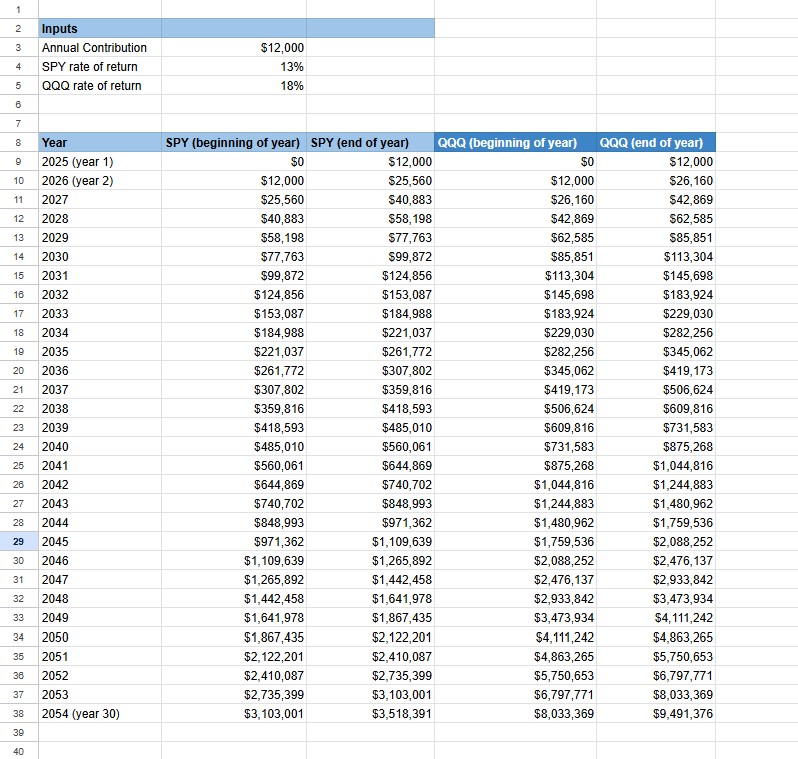This screenshot has width=798, height=759.
Task: Select the QQQ (beginning of year) header
Action: pyautogui.click(x=515, y=143)
